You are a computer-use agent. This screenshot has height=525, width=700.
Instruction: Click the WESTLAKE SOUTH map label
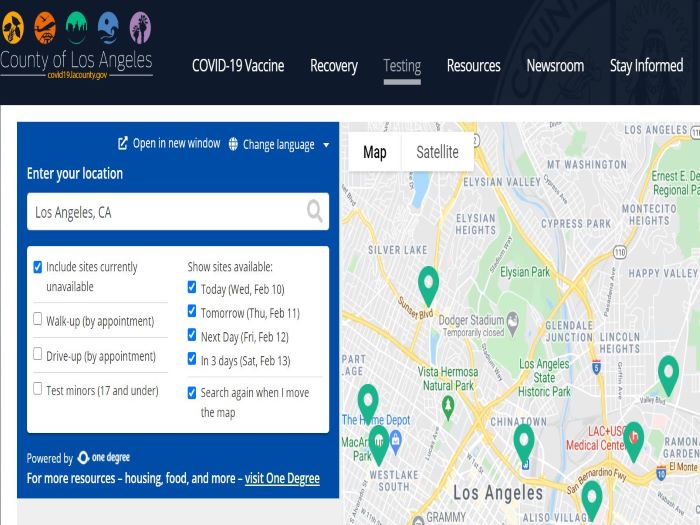(394, 481)
